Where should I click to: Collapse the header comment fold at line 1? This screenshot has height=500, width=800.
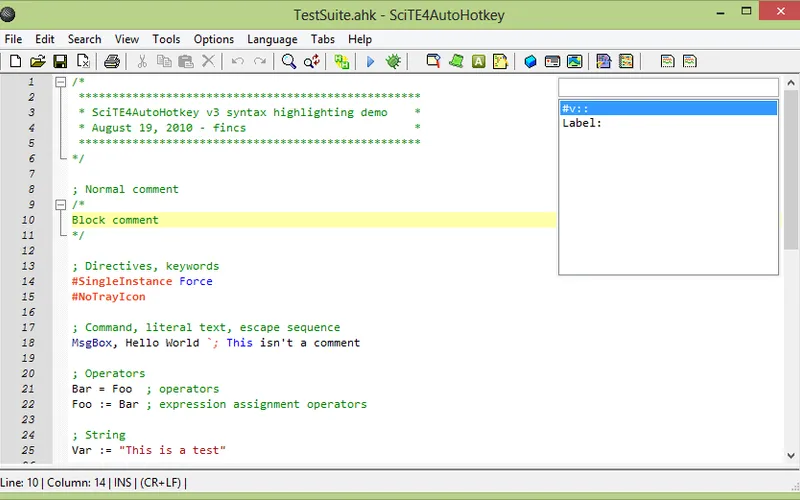click(x=61, y=82)
